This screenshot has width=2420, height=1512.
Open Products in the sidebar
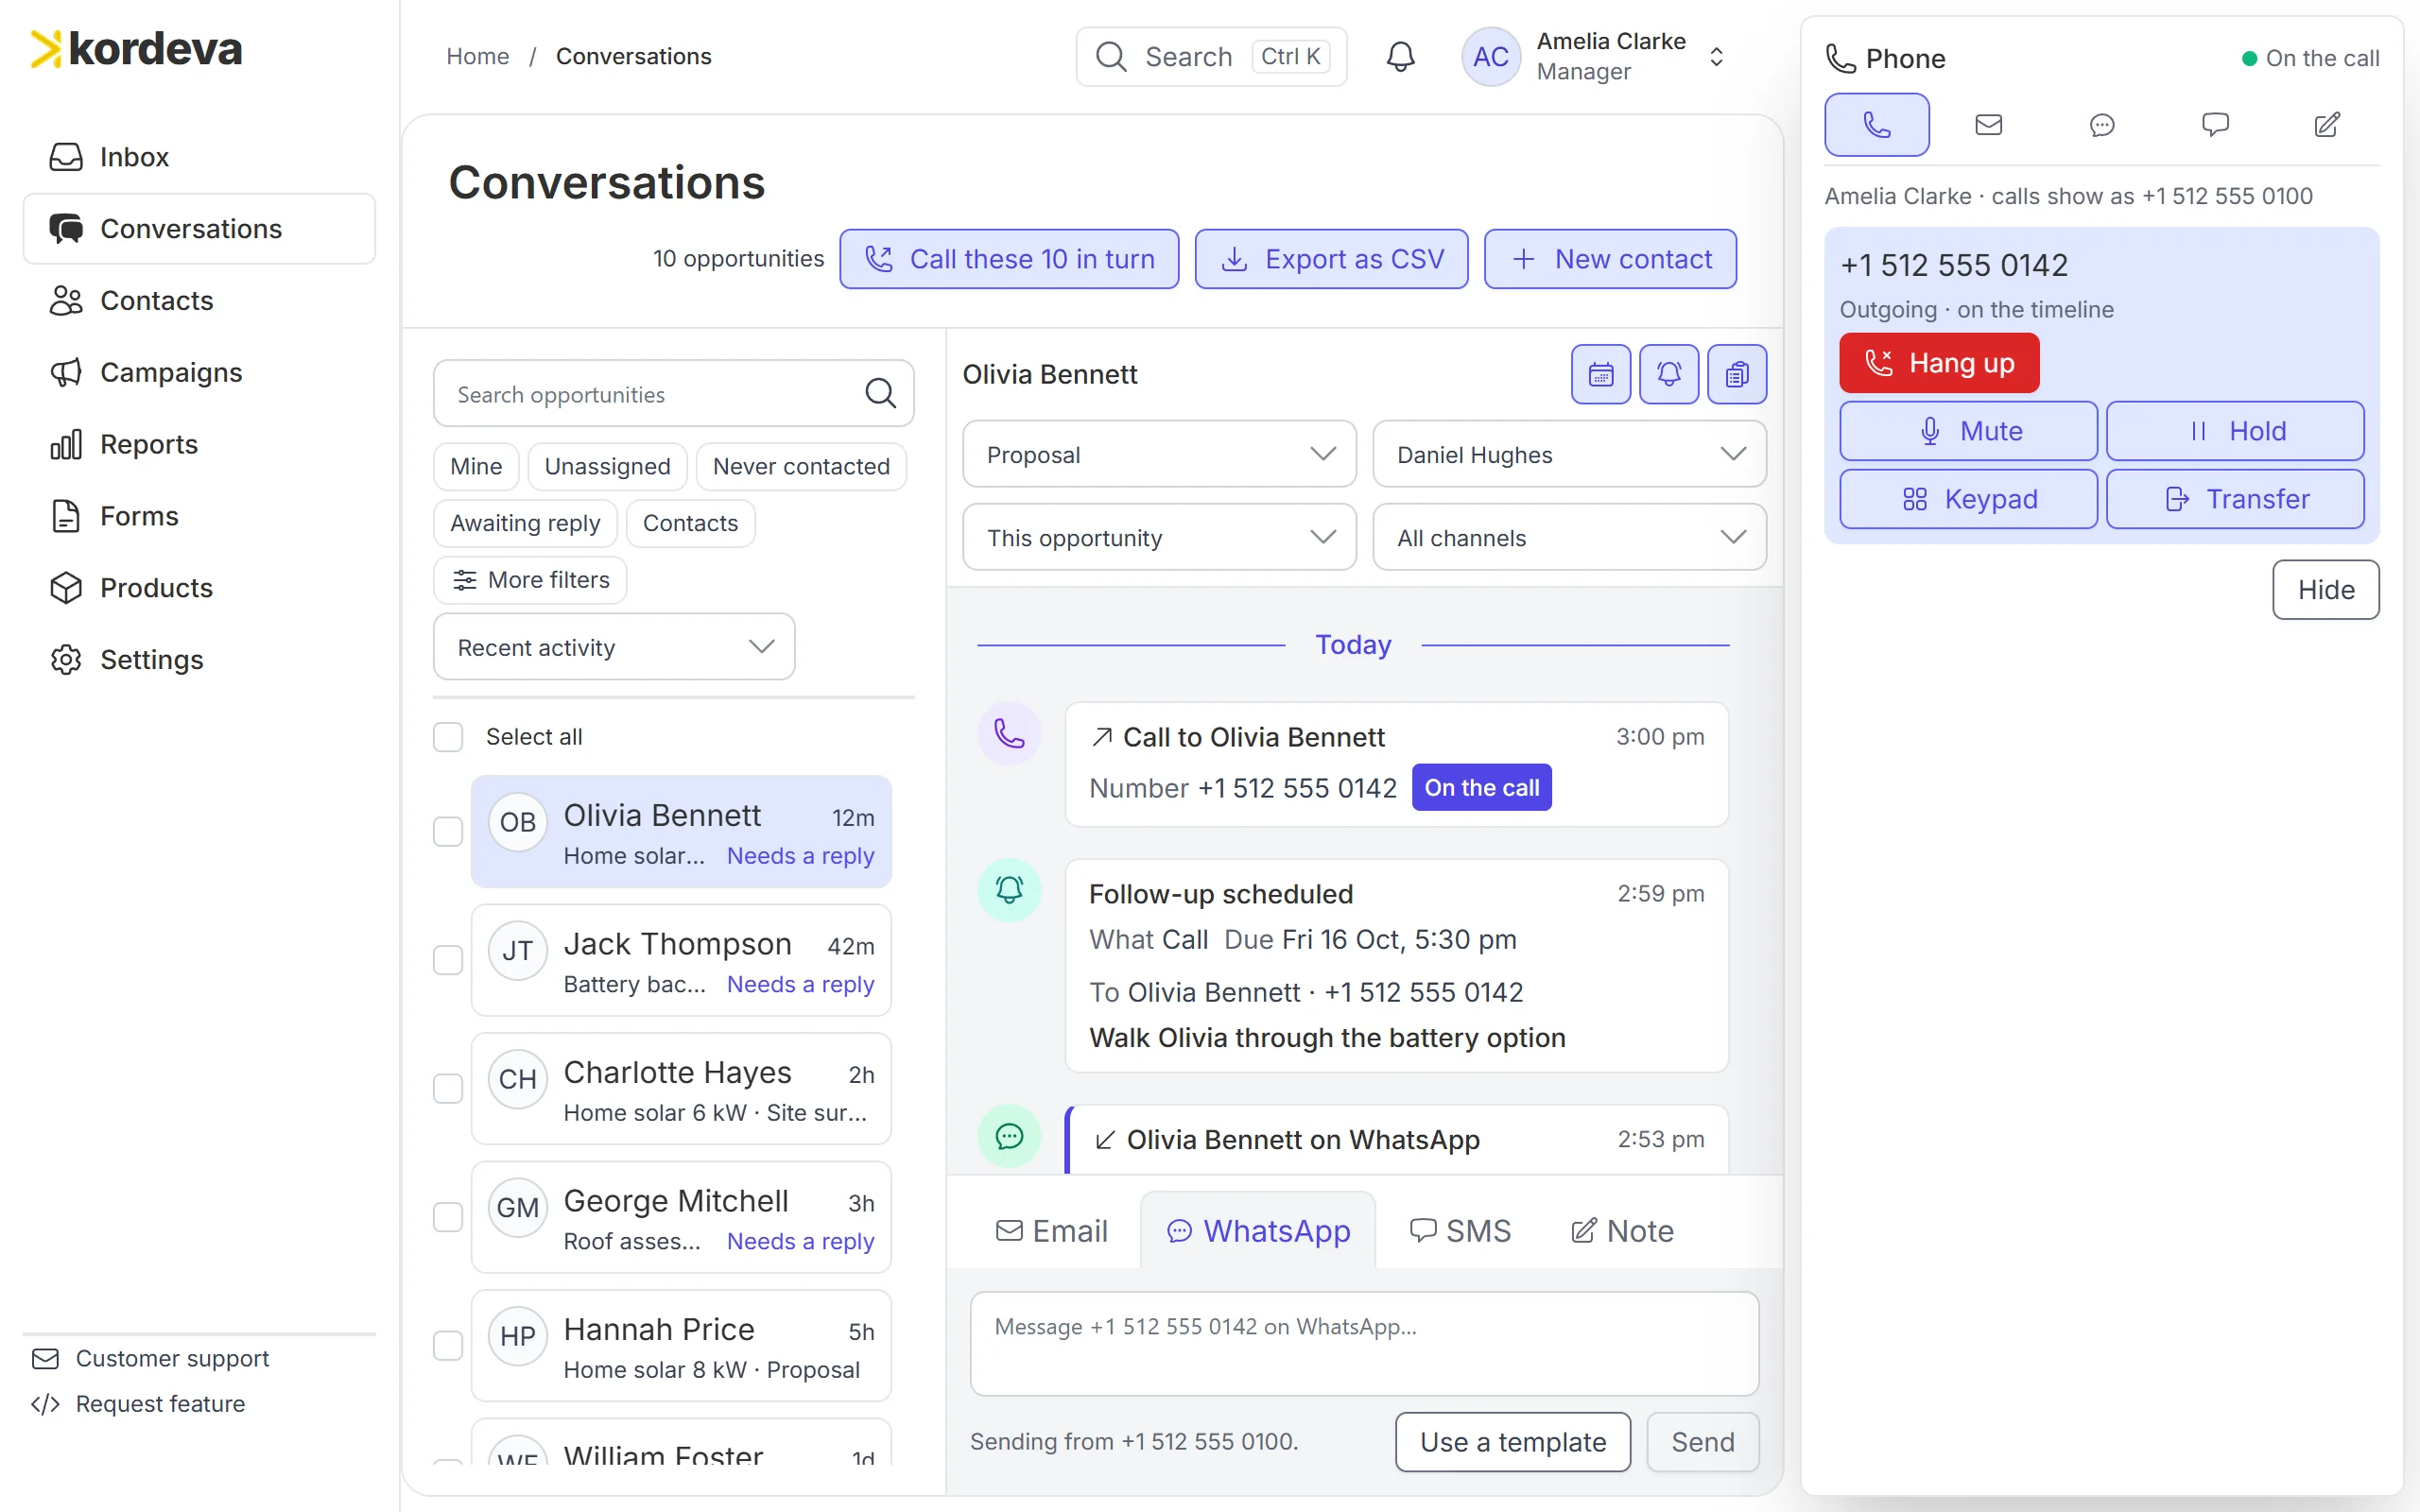(199, 588)
